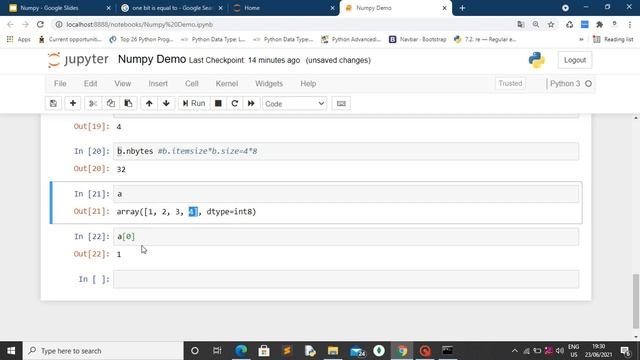
Task: Move selected cell up arrow
Action: click(149, 104)
